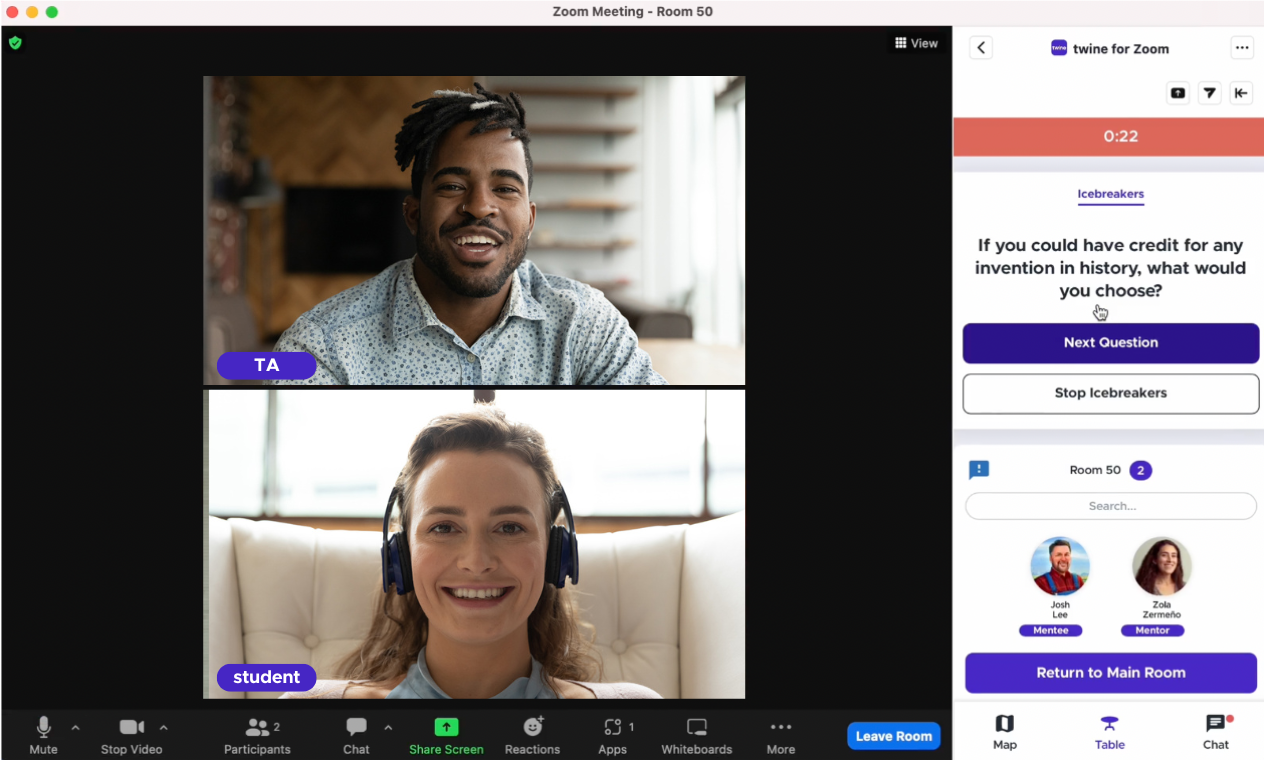This screenshot has height=760, width=1264.
Task: Stop Video camera toggle
Action: coord(131,736)
